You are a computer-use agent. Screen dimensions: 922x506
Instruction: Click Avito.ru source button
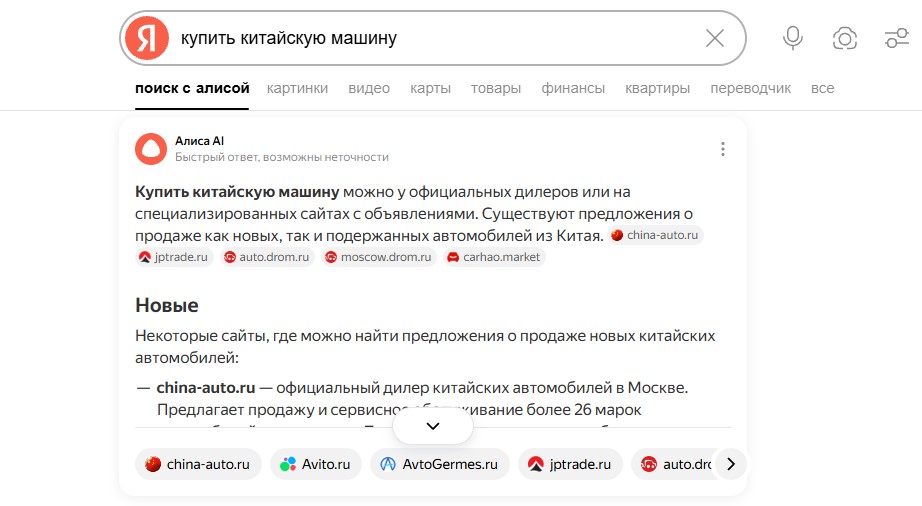click(x=315, y=464)
